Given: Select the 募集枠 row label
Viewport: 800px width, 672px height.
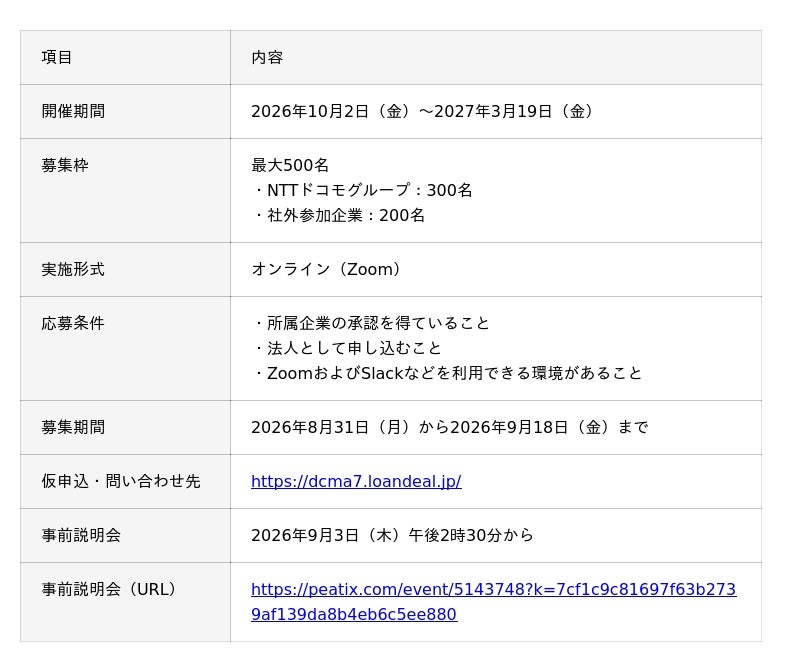Looking at the screenshot, I should 65,165.
